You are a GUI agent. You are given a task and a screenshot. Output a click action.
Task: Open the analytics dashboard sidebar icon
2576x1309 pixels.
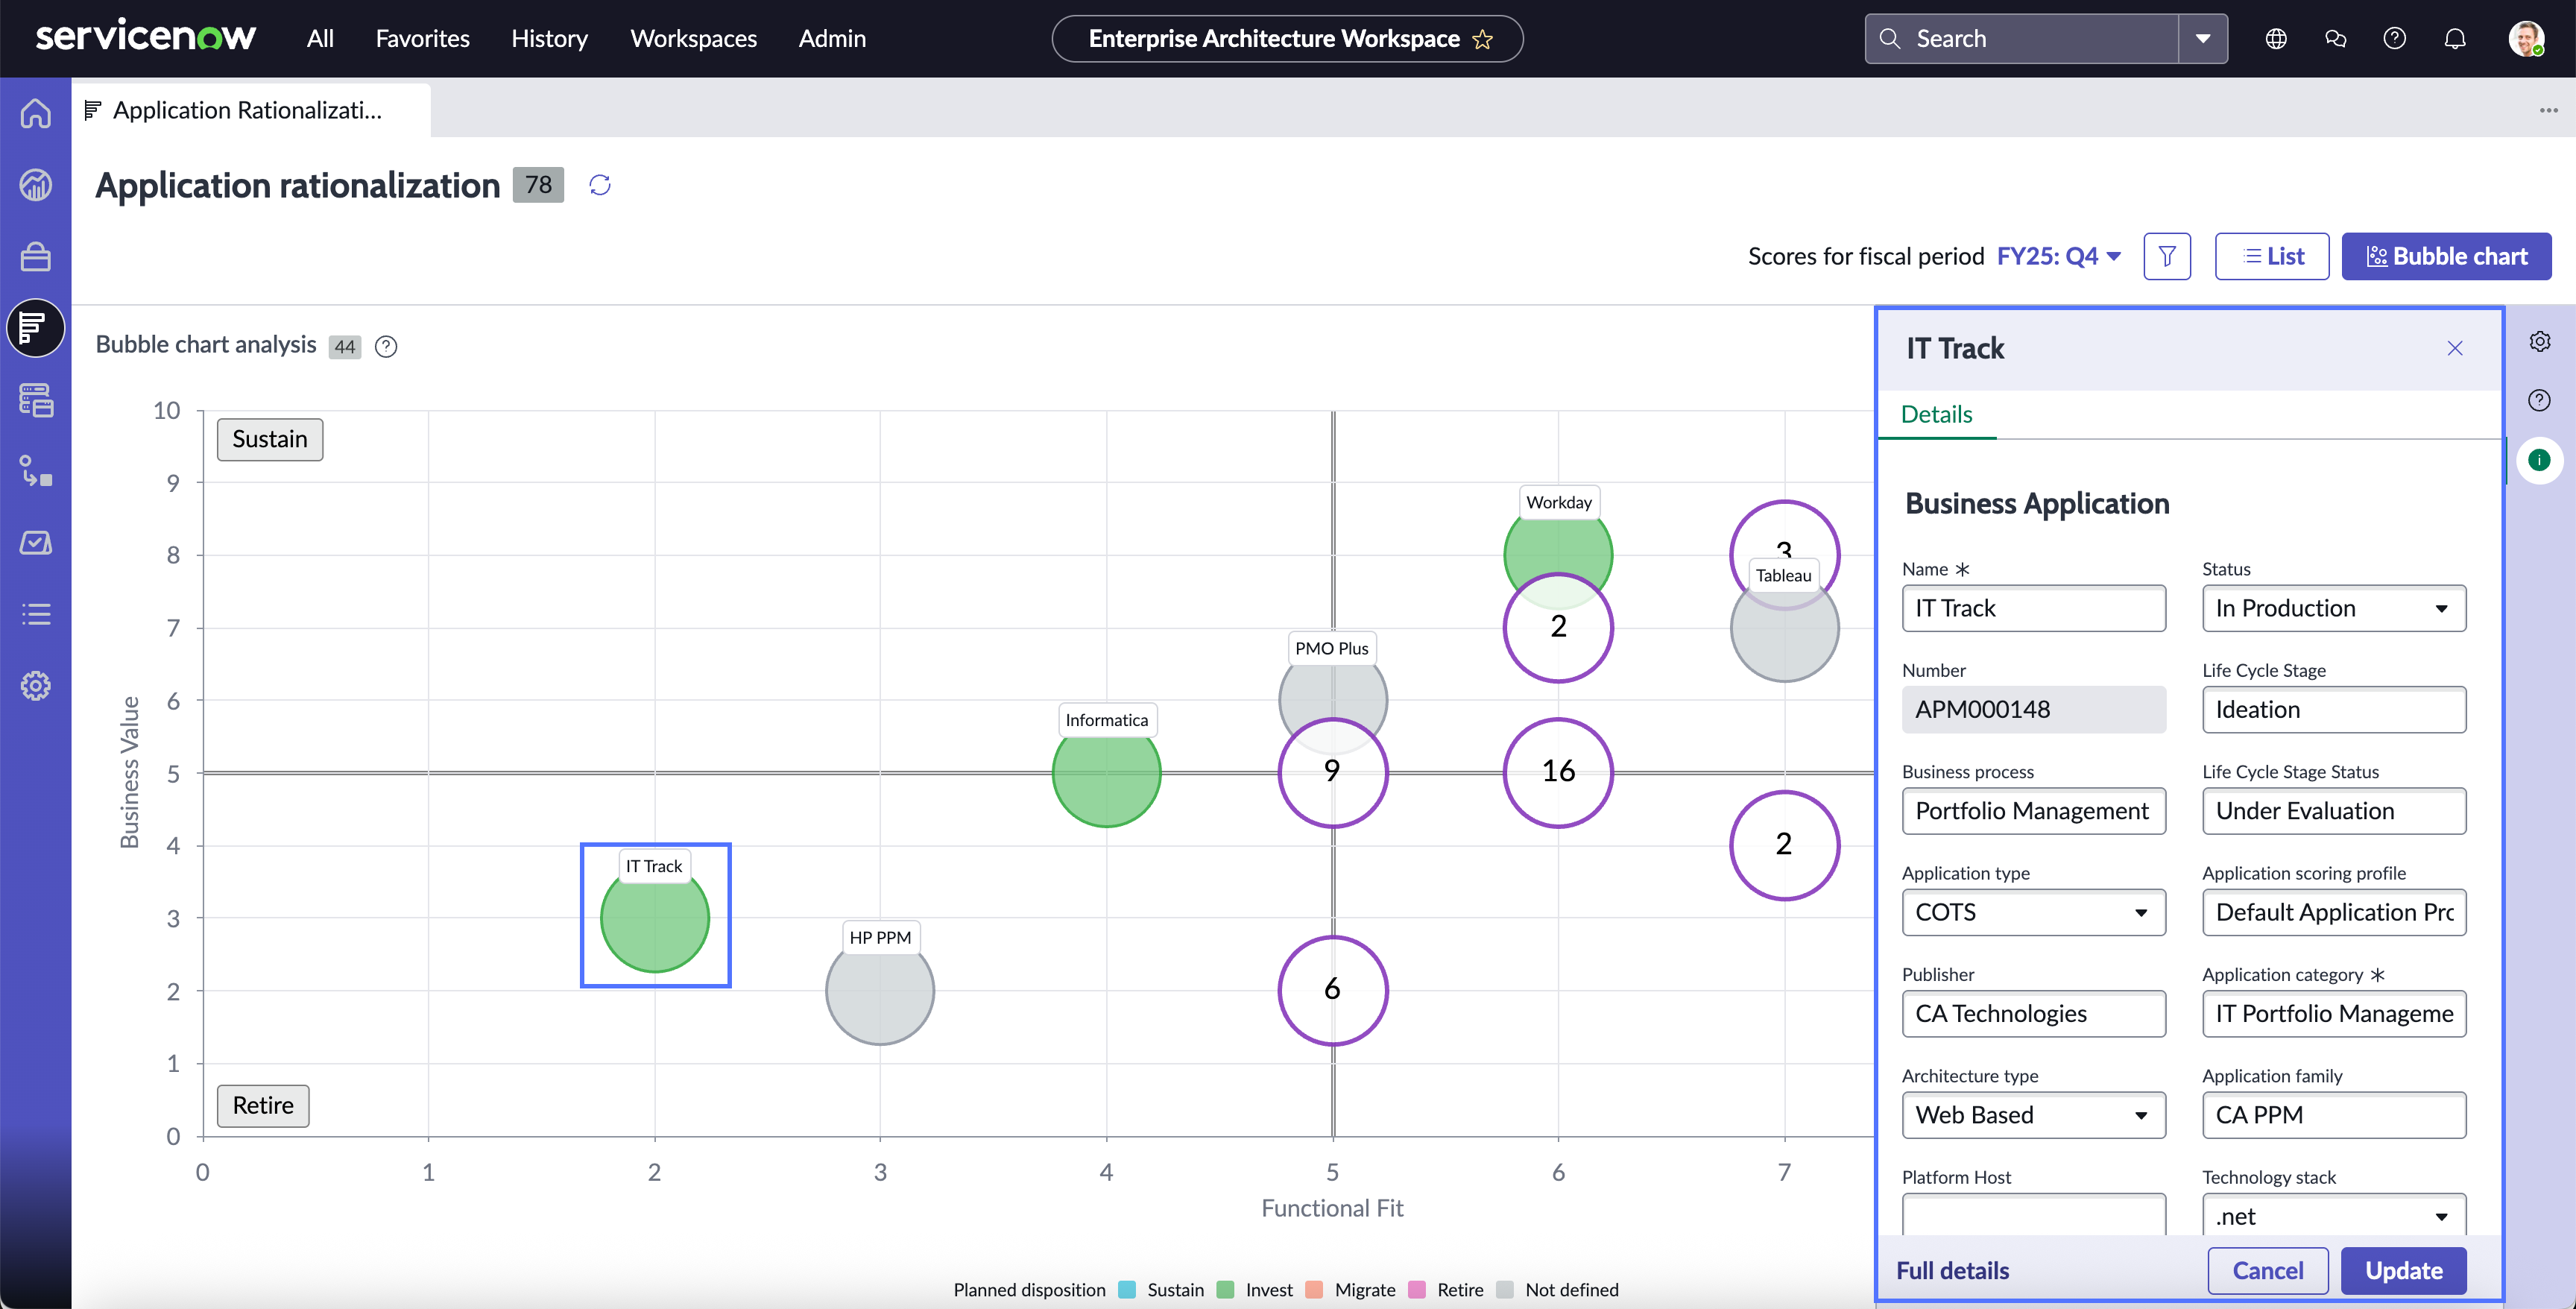pos(36,185)
